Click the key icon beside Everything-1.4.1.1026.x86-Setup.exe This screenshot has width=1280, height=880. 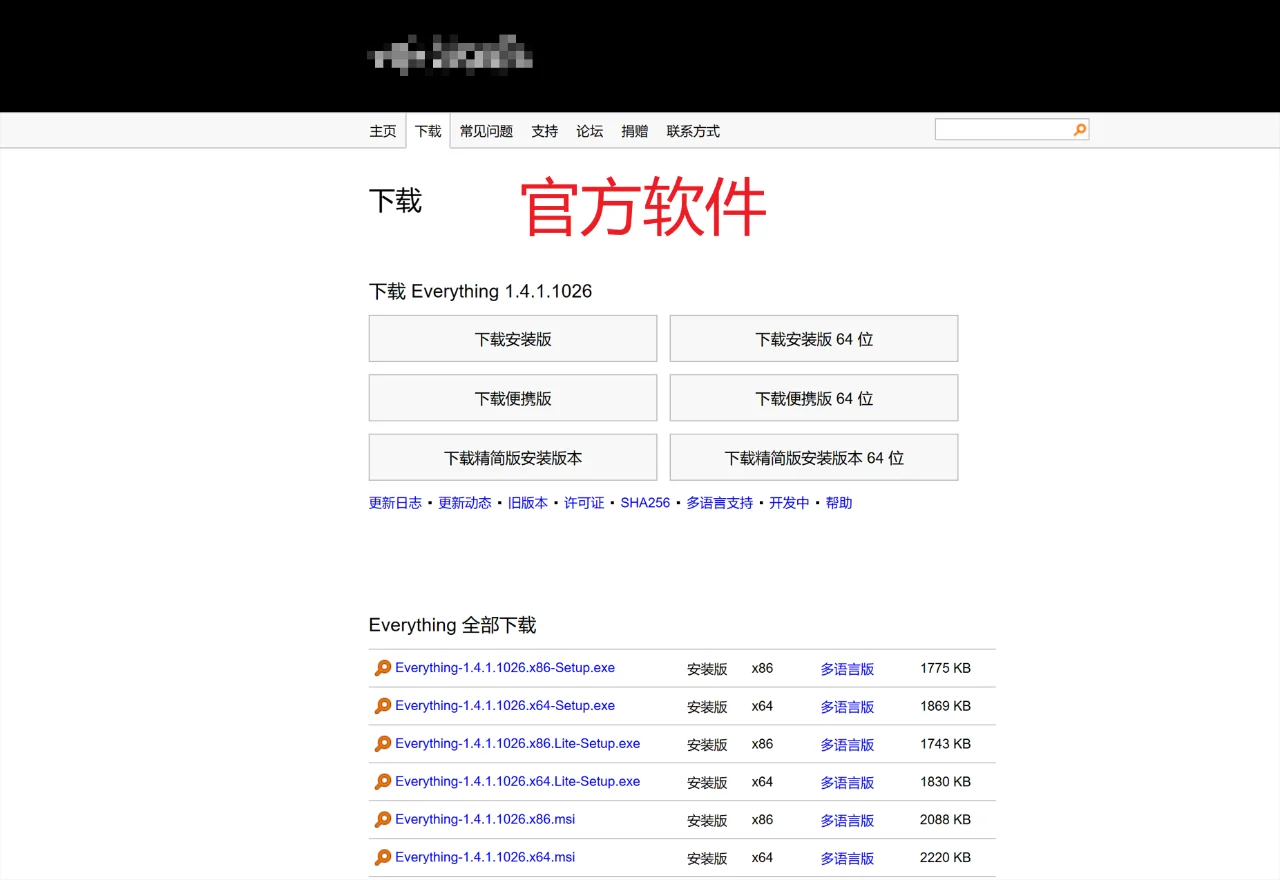(383, 667)
